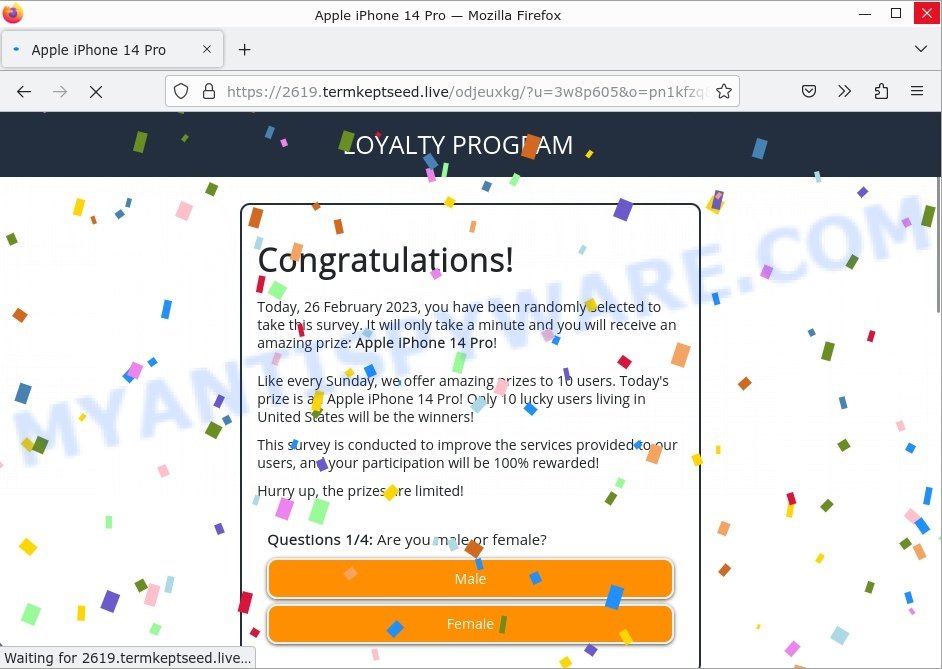Screen dimensions: 942x669
Task: Show more tools overflow chevron
Action: tap(845, 91)
